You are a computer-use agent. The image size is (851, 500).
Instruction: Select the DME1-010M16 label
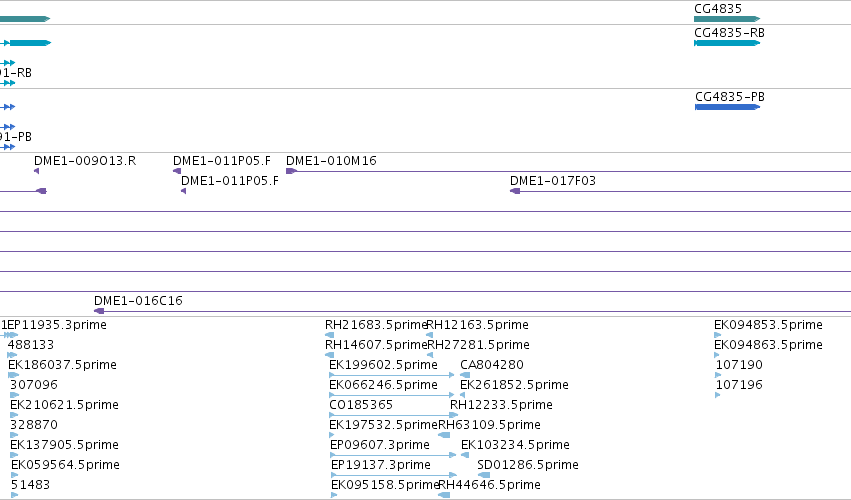[x=331, y=161]
